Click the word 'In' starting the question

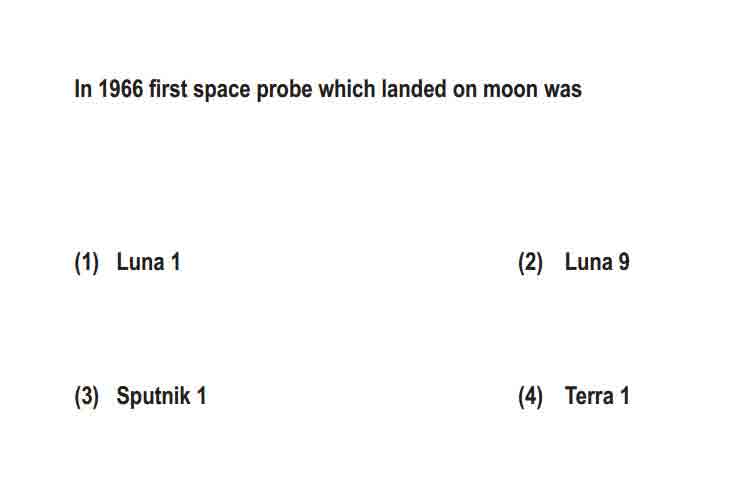click(x=83, y=89)
